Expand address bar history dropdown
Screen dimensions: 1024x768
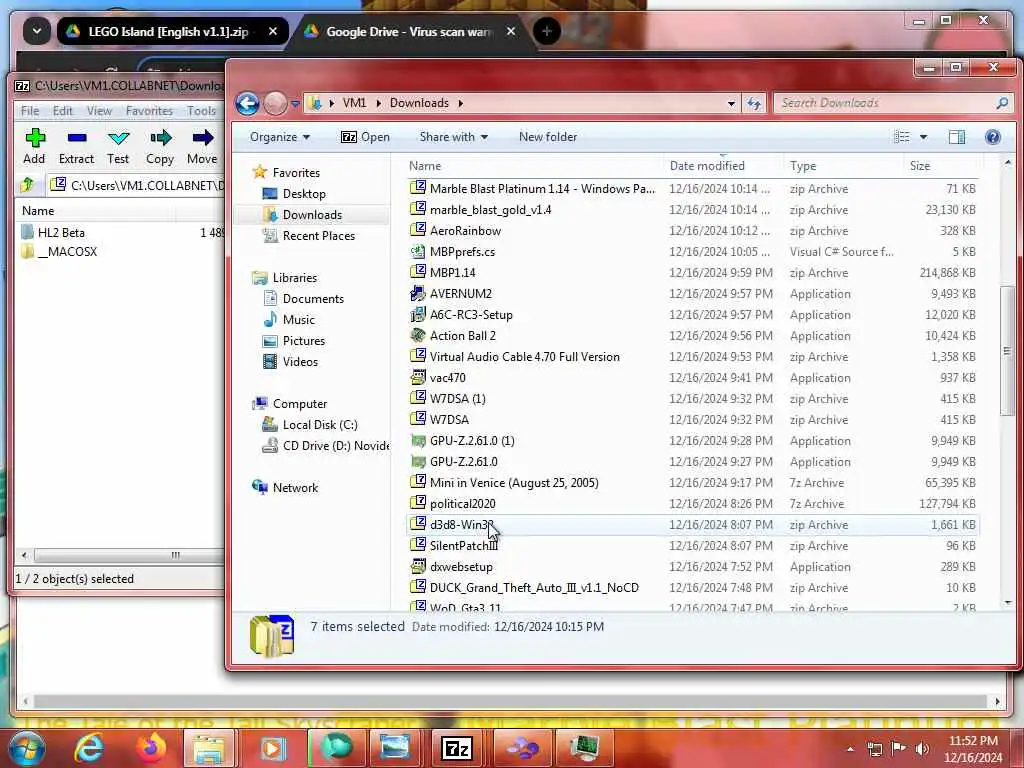pos(731,103)
